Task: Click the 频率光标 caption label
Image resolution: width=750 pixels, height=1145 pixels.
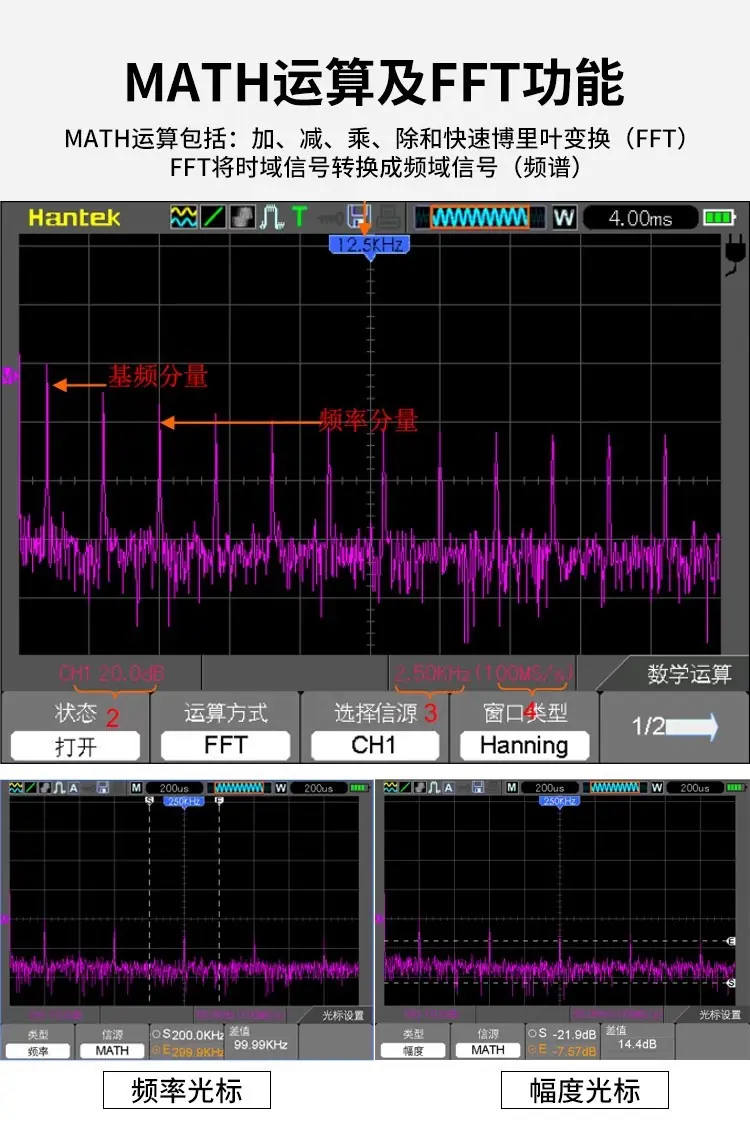Action: 187,1090
